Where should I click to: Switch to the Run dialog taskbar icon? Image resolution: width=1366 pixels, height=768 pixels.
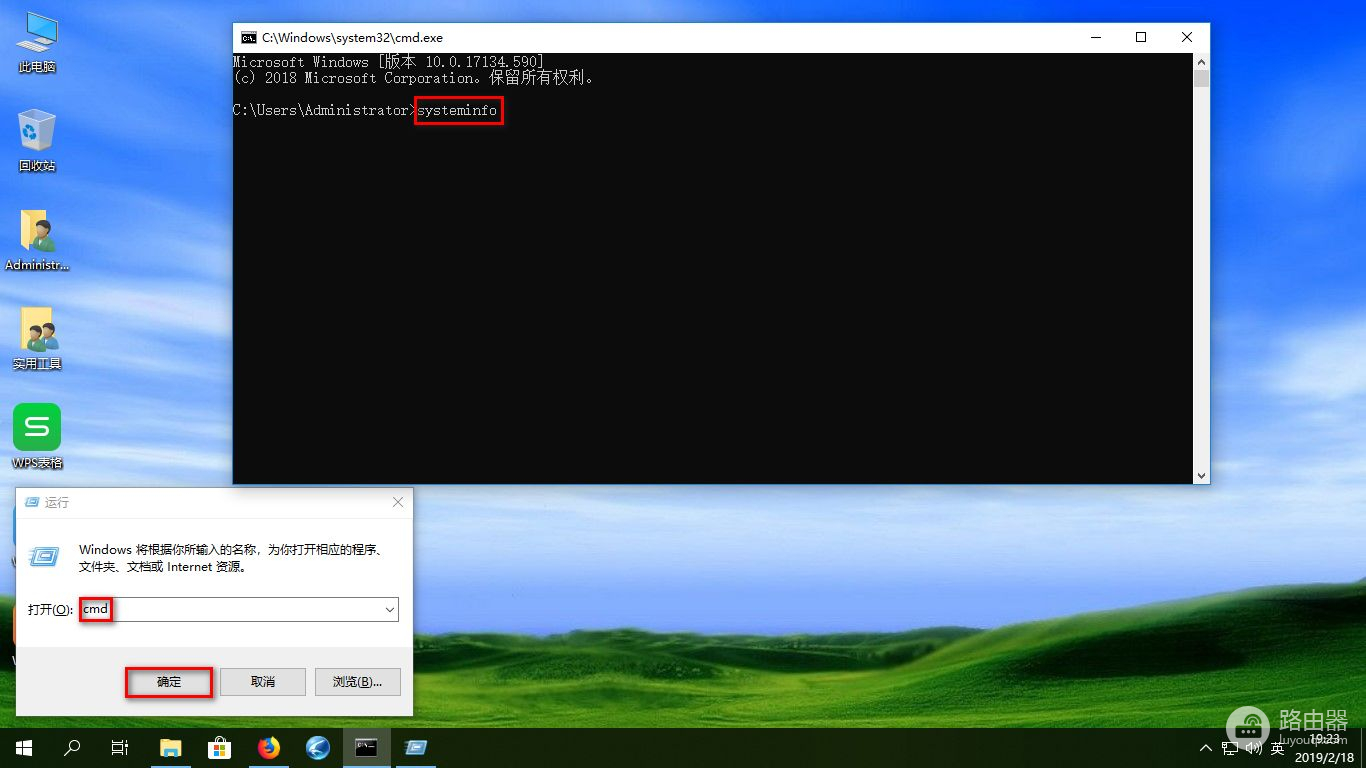pyautogui.click(x=416, y=747)
